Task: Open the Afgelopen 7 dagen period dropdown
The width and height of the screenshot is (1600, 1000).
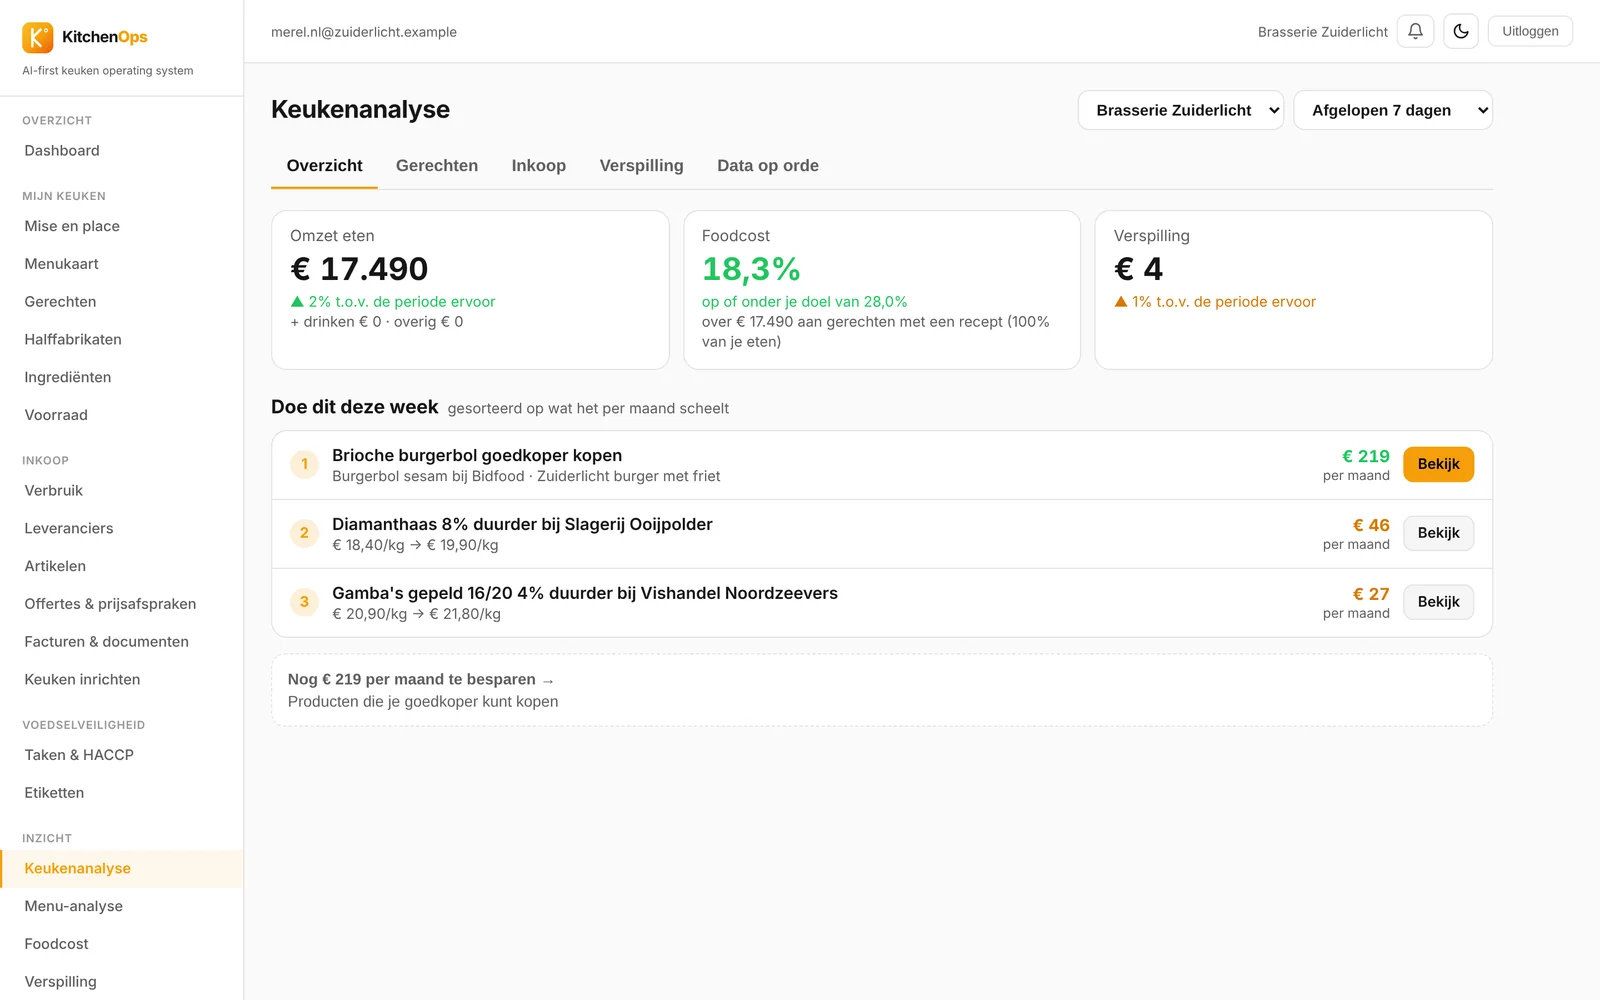Action: 1393,110
